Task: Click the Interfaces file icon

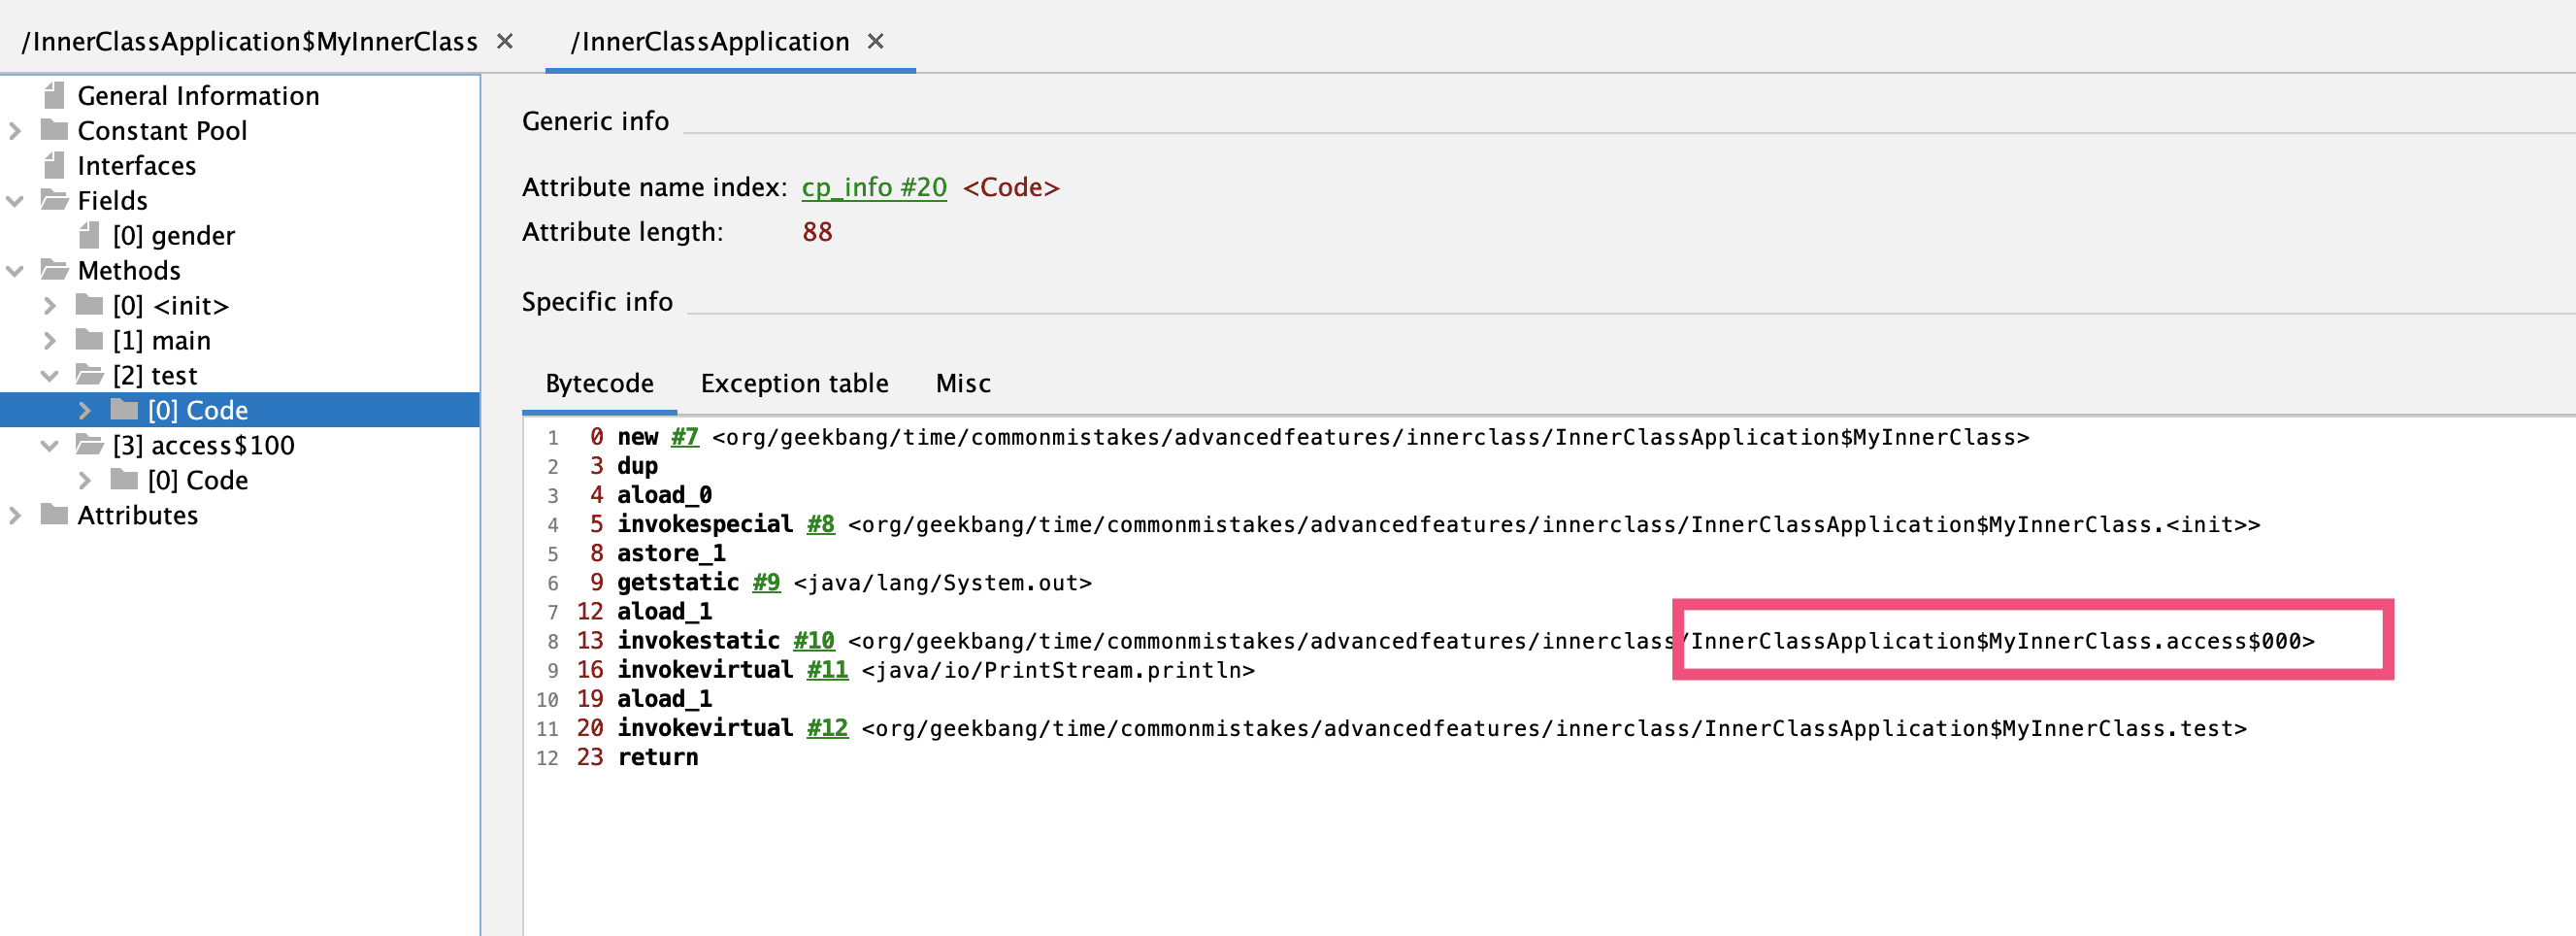Action: click(x=54, y=165)
